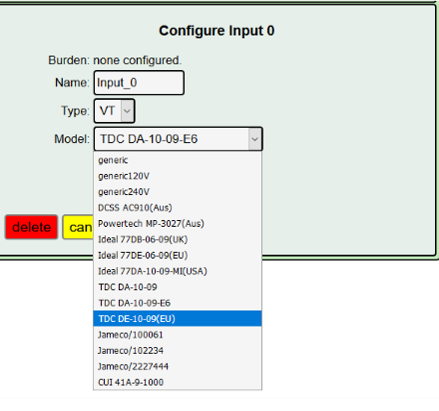Select TDC DA-10-09 model
The image size is (439, 411).
point(177,287)
